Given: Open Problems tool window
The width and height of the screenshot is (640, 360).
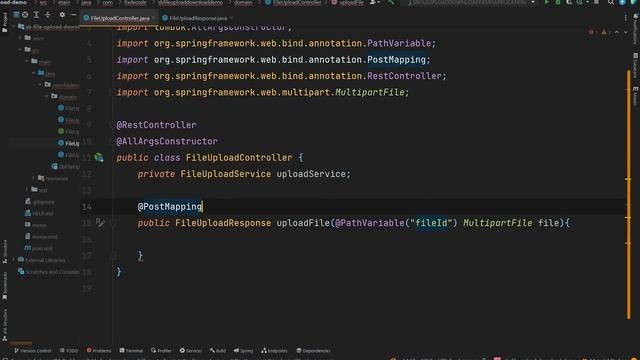Looking at the screenshot, I should click(98, 351).
